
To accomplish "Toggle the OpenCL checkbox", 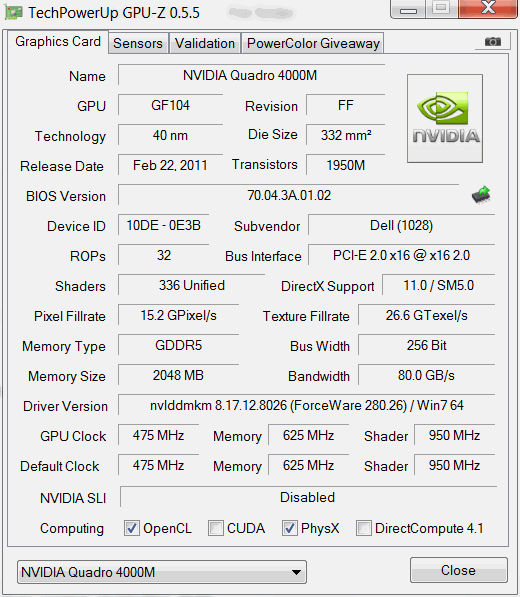I will [x=132, y=528].
